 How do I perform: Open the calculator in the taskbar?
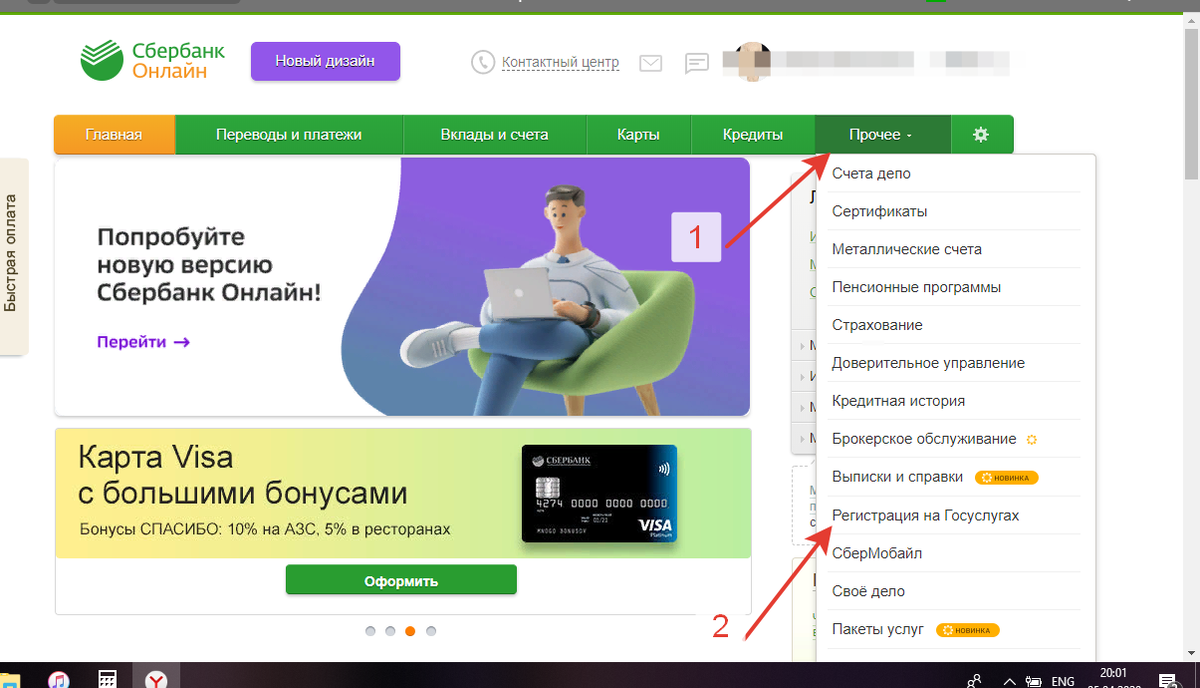click(107, 679)
